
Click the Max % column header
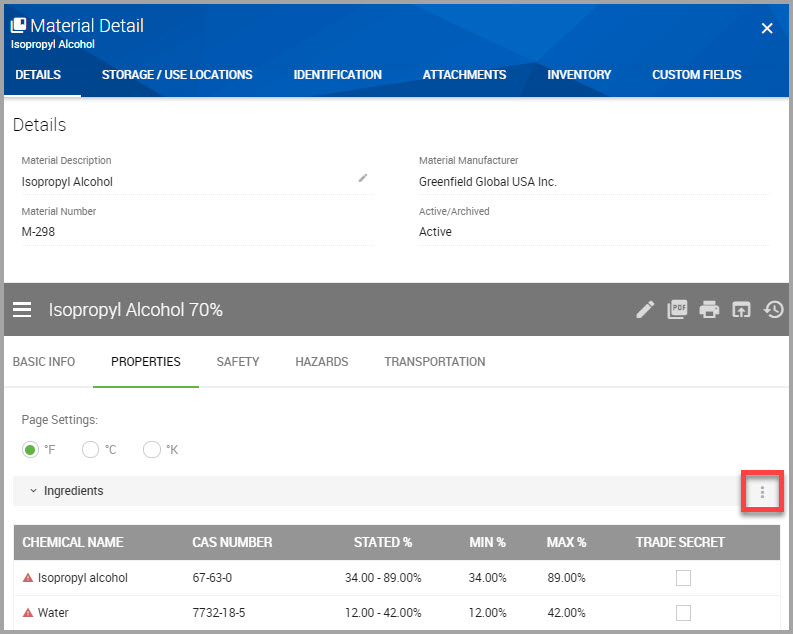(566, 542)
